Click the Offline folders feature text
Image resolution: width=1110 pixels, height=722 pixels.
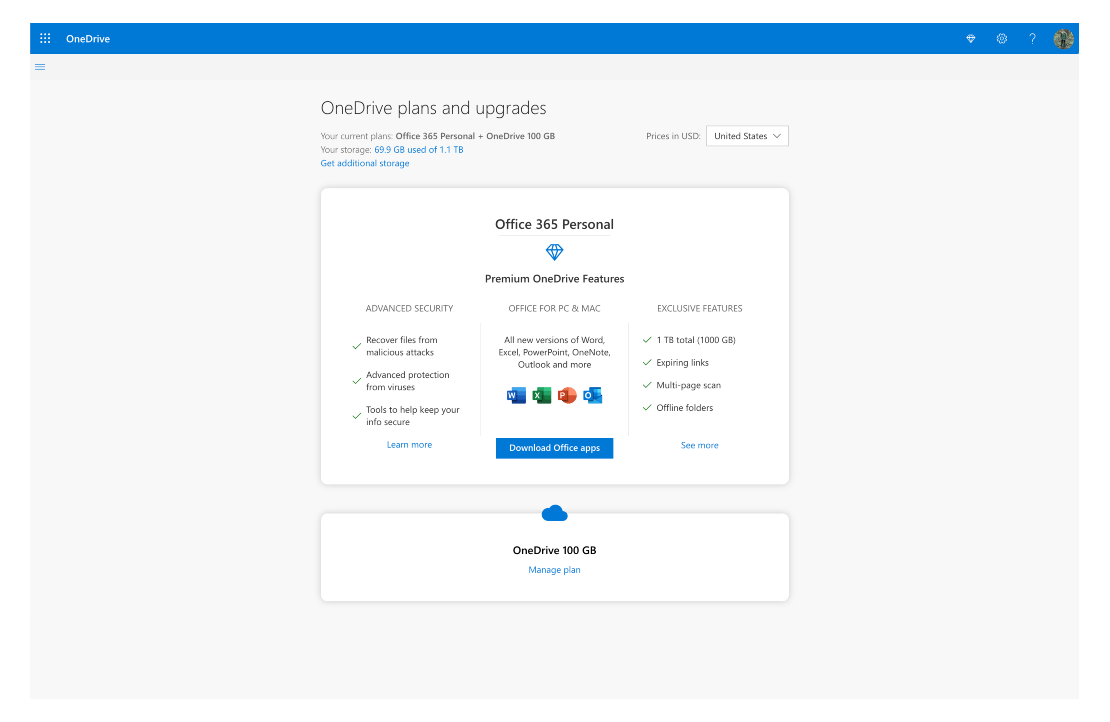coord(685,408)
